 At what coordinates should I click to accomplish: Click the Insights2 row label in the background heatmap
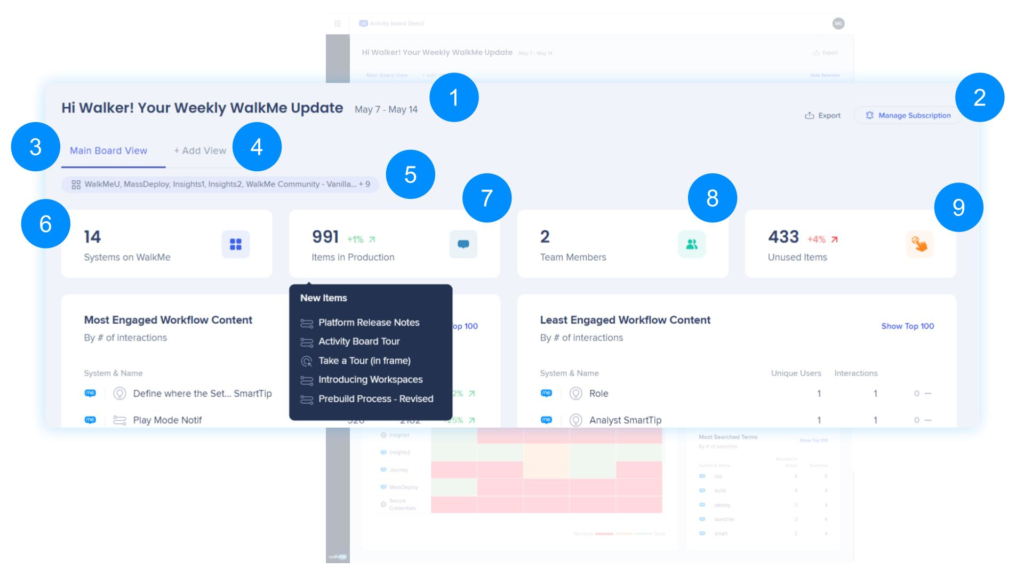click(x=400, y=452)
